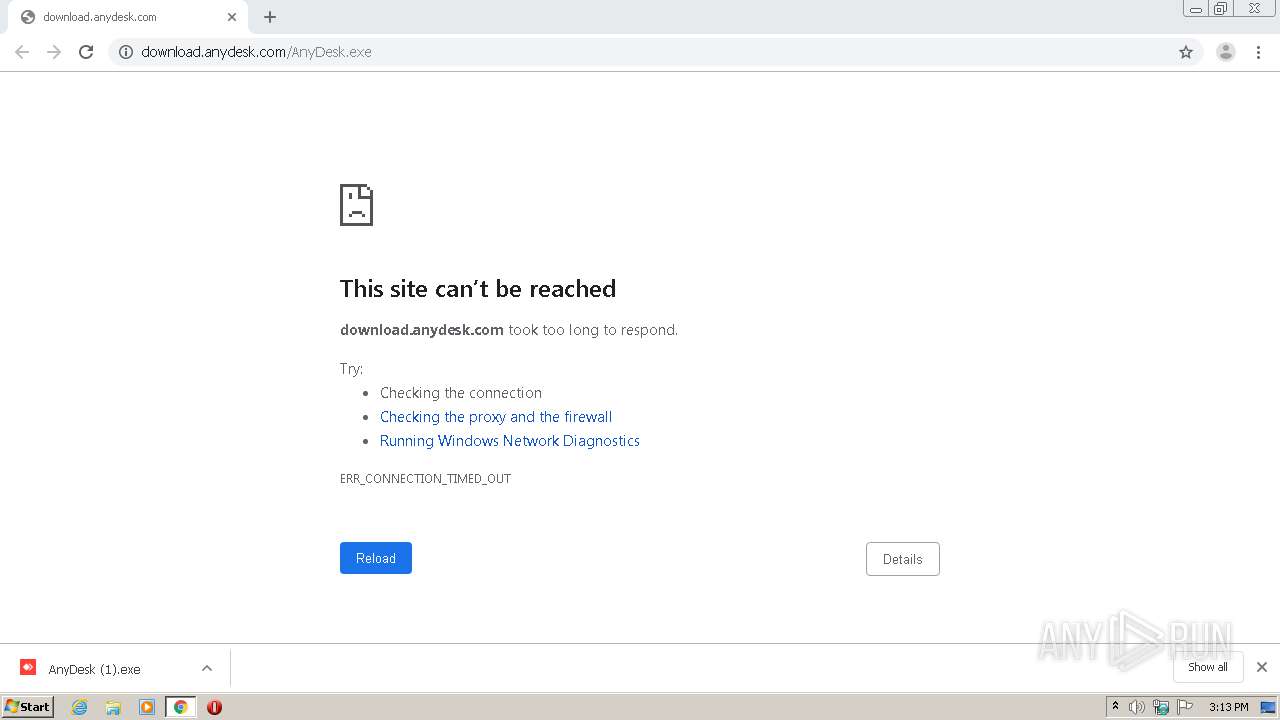The height and width of the screenshot is (720, 1280).
Task: Select Chrome taskbar icon
Action: 181,707
